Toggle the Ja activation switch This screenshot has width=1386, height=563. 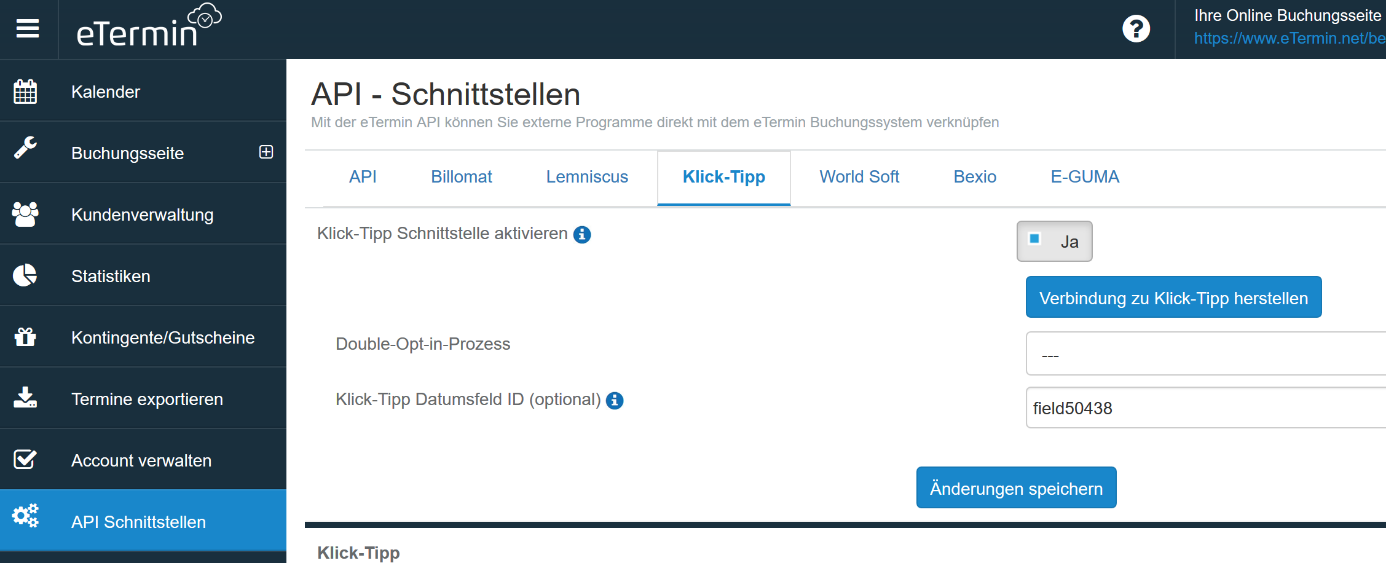coord(1055,242)
